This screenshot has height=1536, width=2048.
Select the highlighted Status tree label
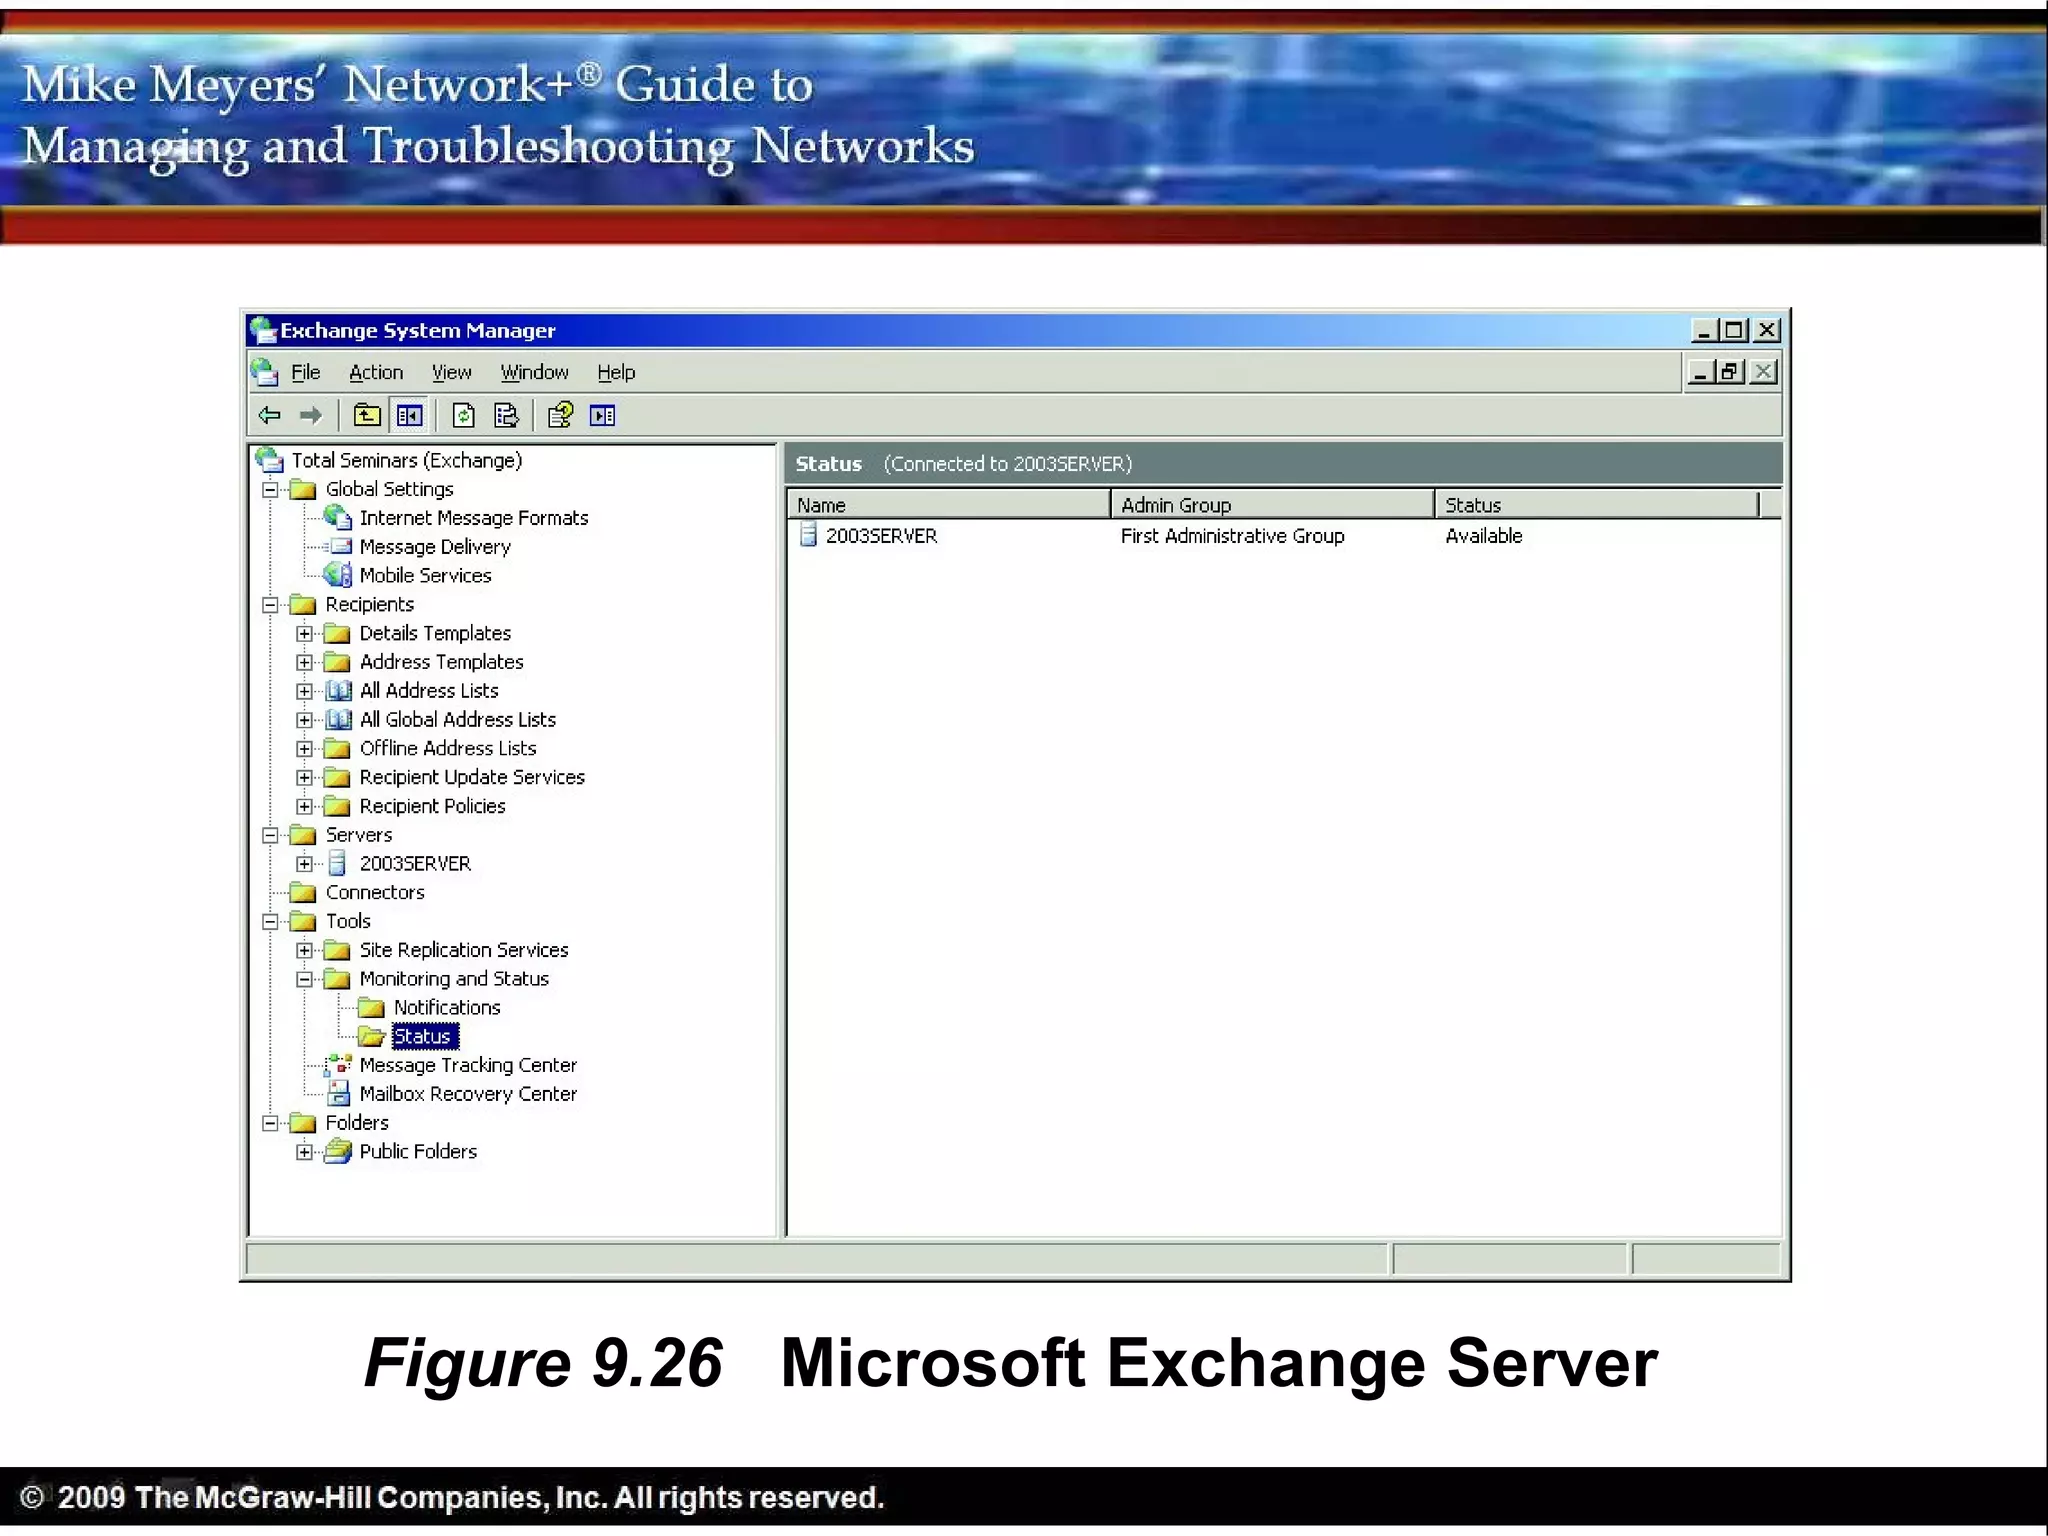(x=424, y=1036)
